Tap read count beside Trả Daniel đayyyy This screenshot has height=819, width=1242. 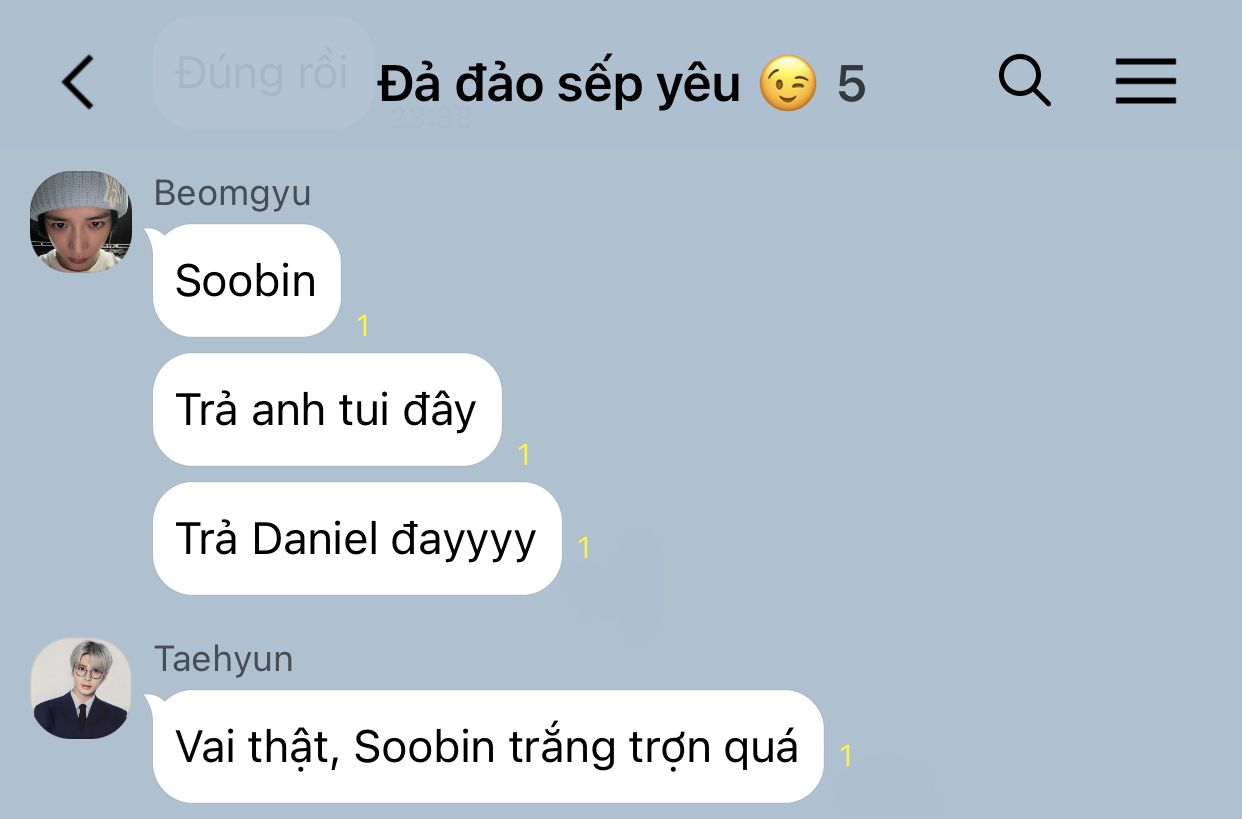click(585, 547)
